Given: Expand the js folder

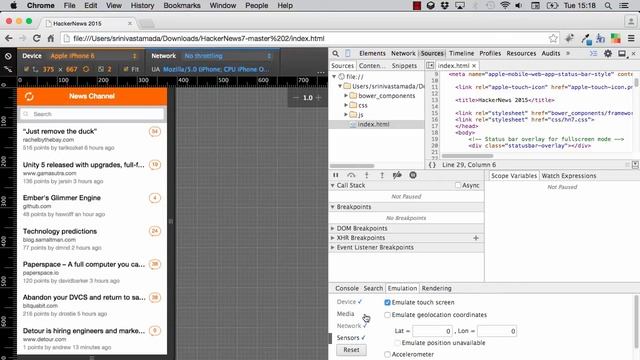Looking at the screenshot, I should click(346, 115).
